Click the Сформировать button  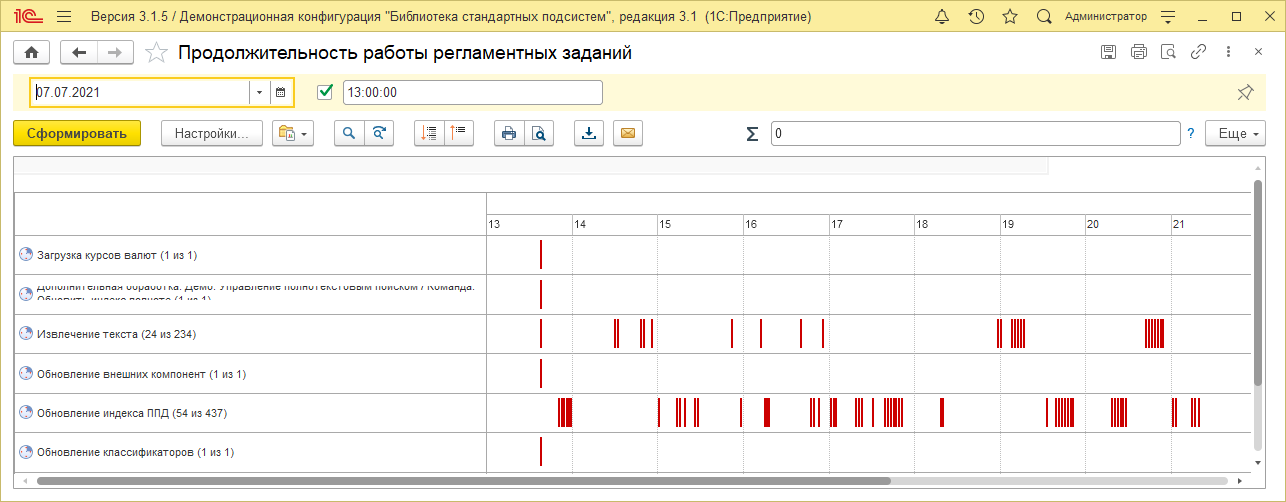(x=77, y=133)
